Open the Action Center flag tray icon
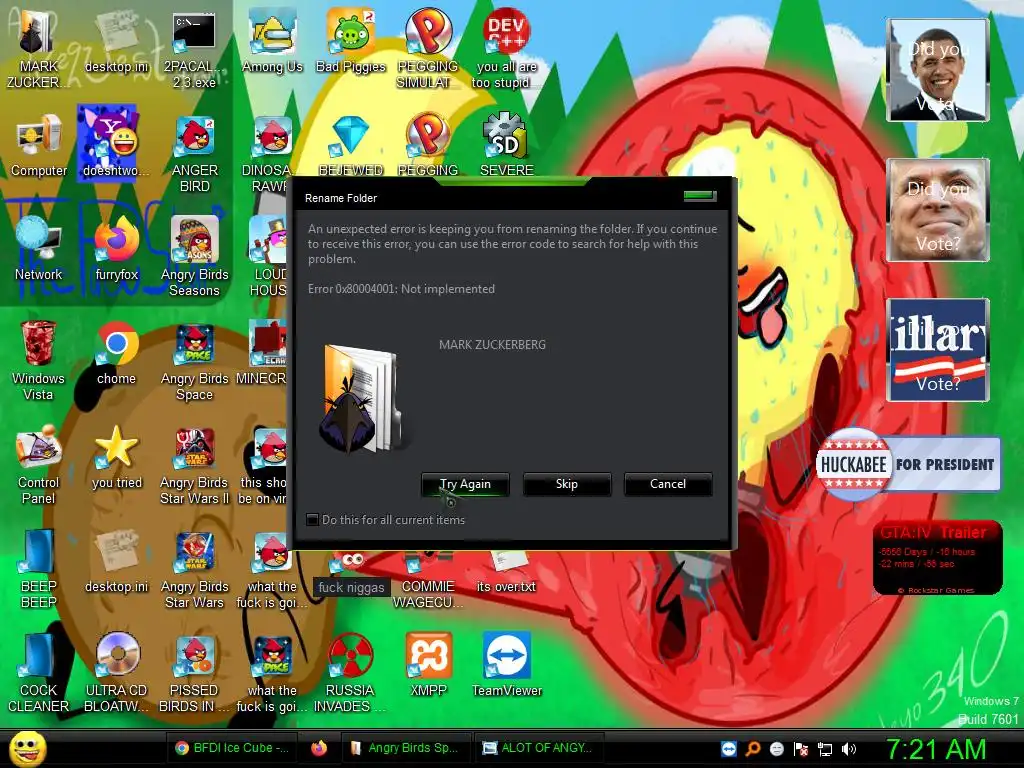This screenshot has width=1024, height=768. point(801,749)
